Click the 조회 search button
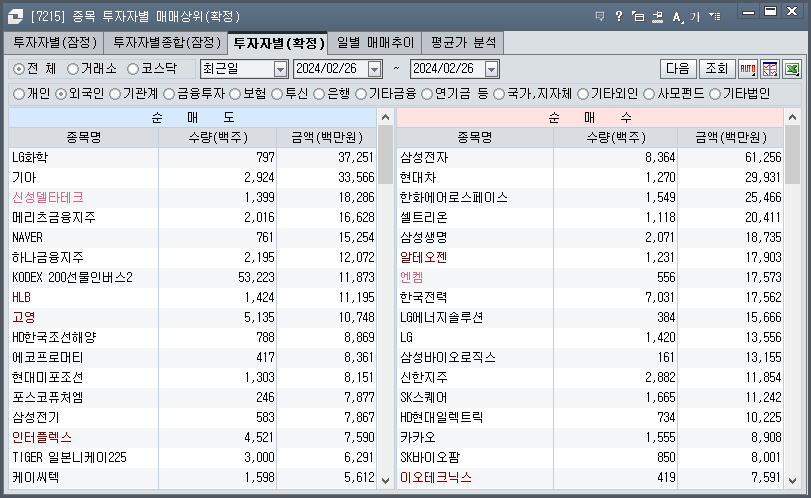Image resolution: width=811 pixels, height=498 pixels. click(x=717, y=69)
